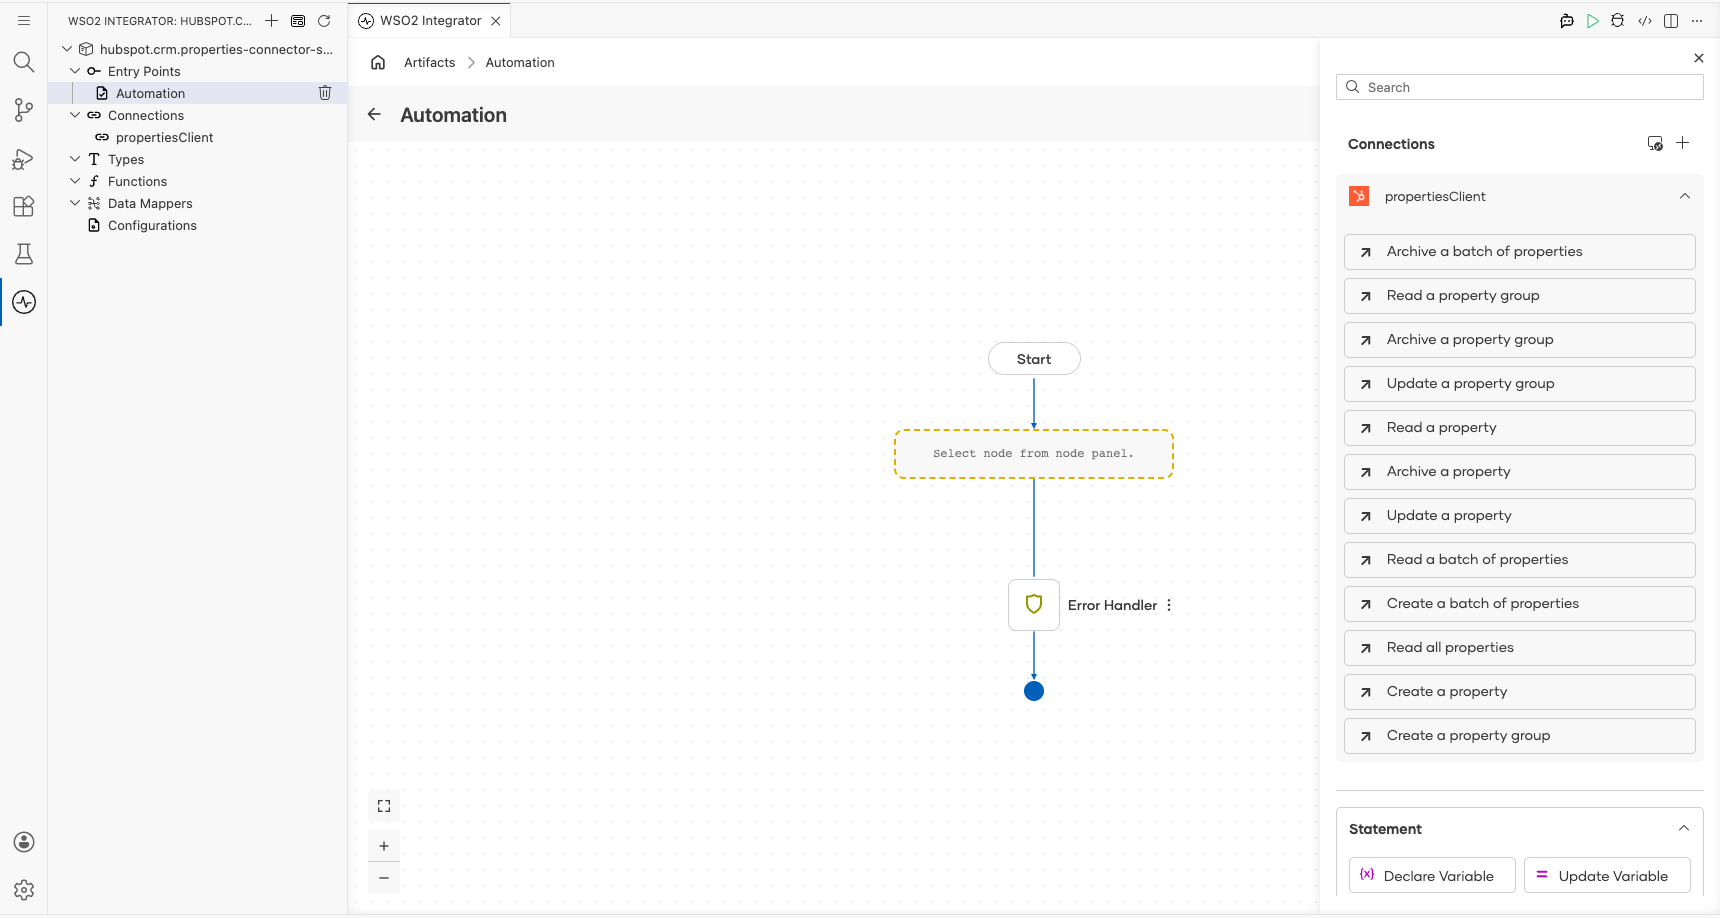Click the run play icon in the top toolbar

(1593, 20)
